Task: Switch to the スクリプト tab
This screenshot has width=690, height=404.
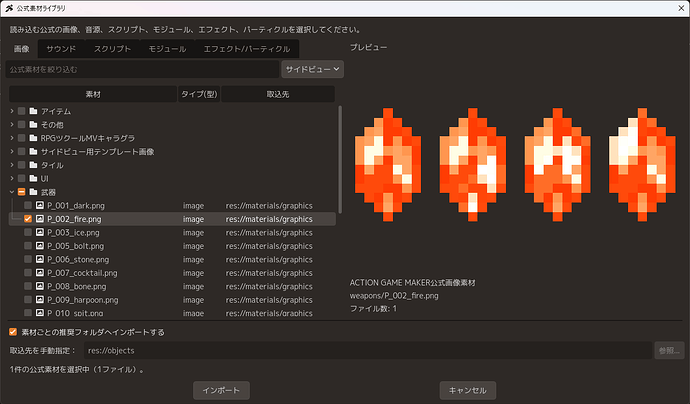Action: pos(112,49)
